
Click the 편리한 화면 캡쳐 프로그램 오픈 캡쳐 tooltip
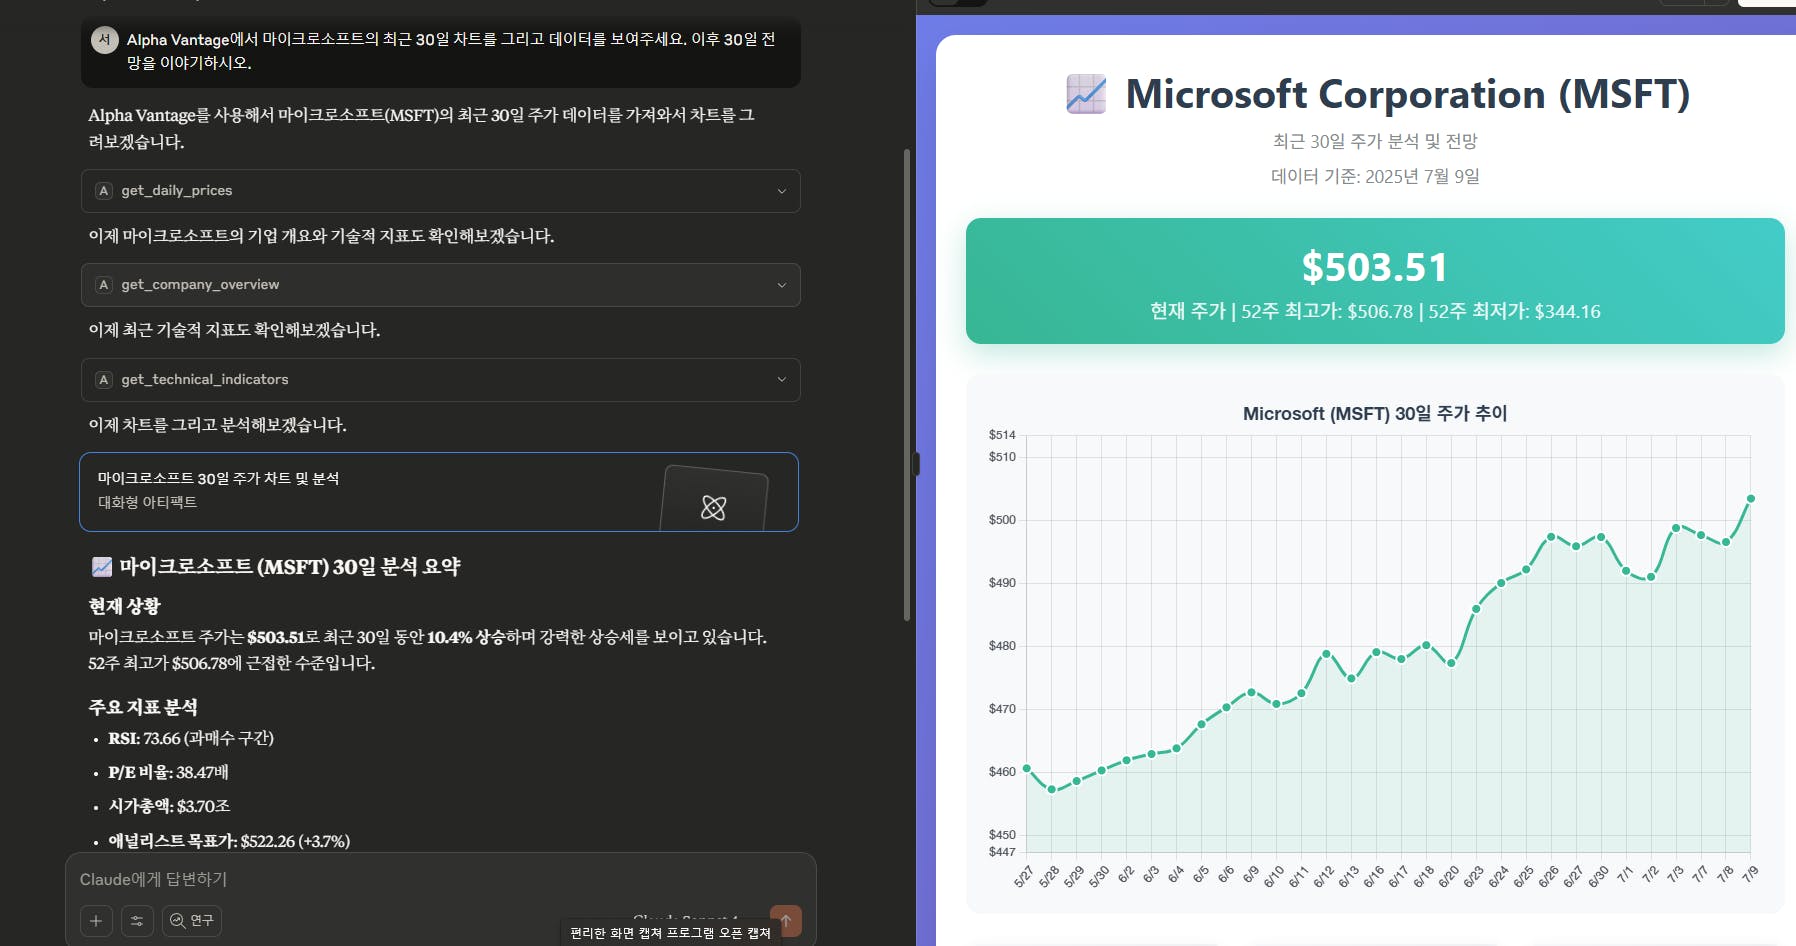point(670,933)
